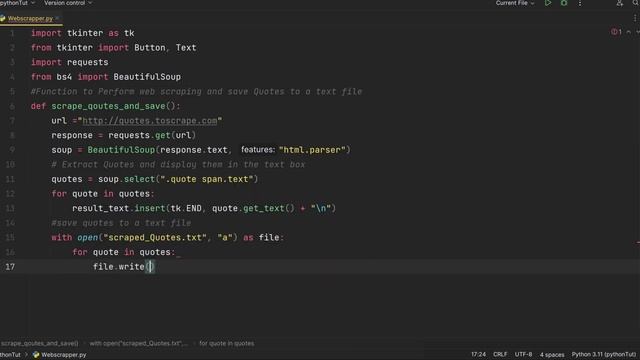The image size is (640, 360).
Task: Open the pythonTut project dropdown
Action: point(17,3)
